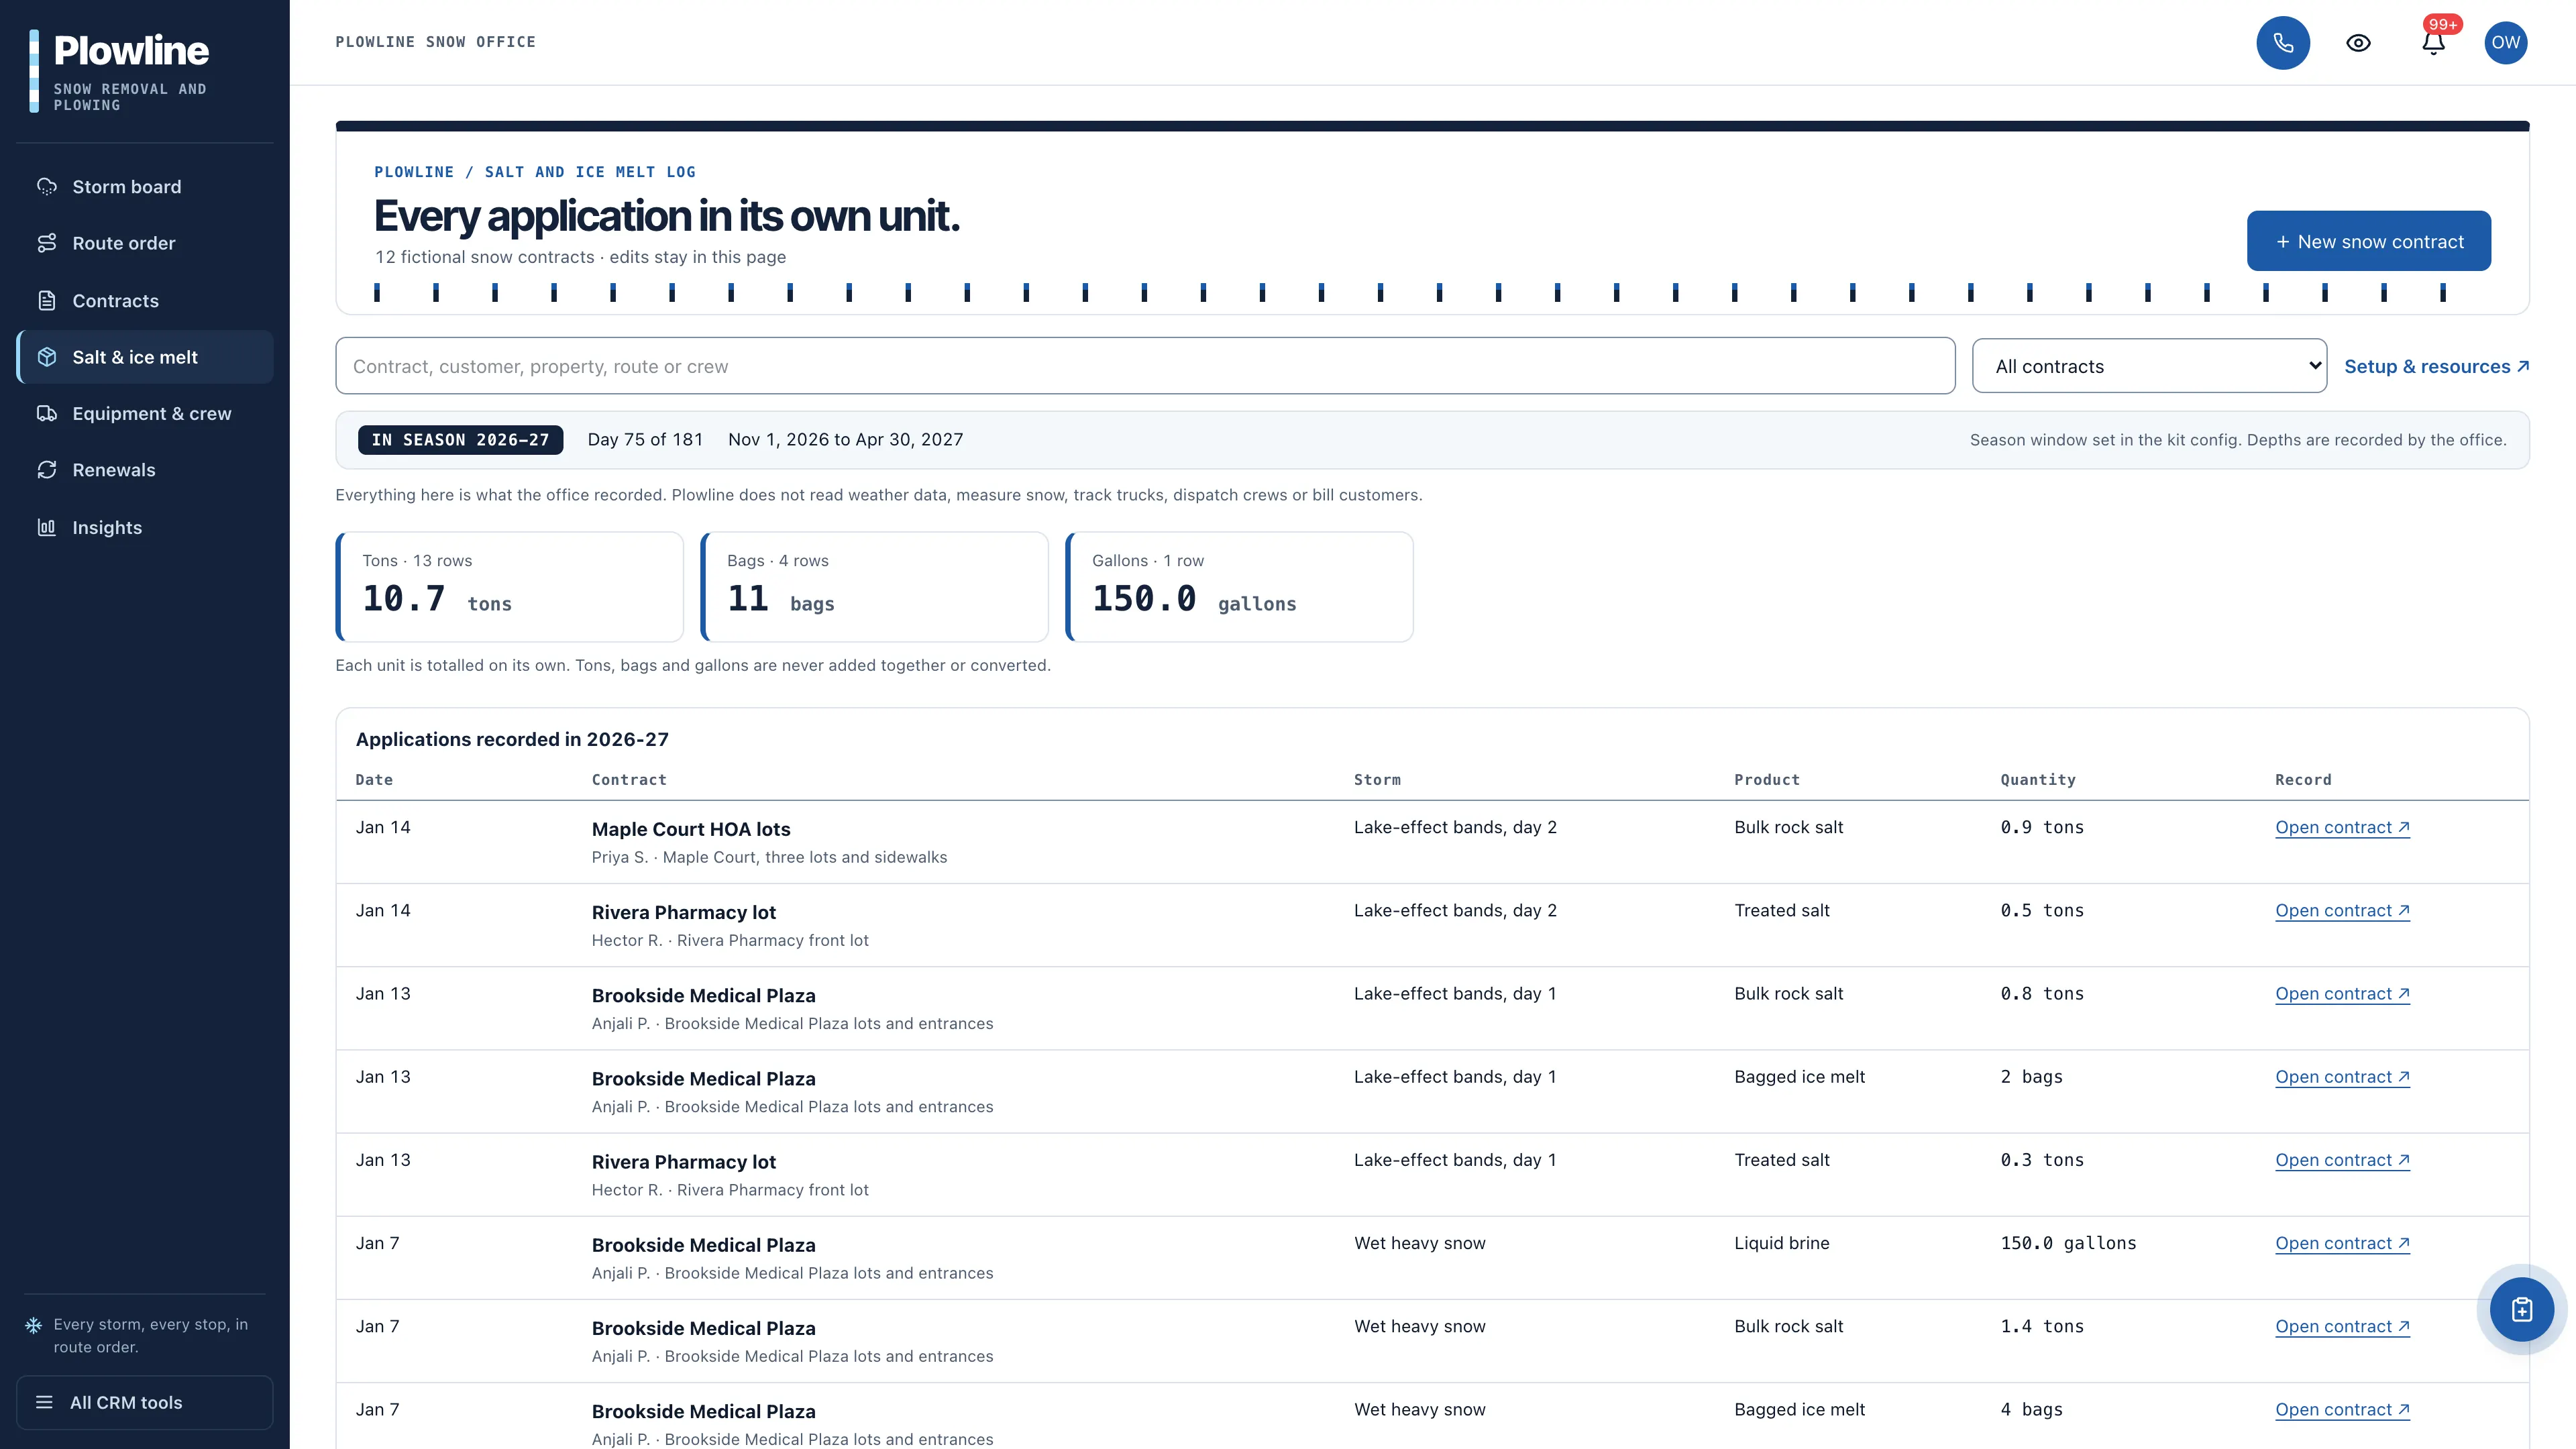Select the Tons 13 rows summary card
Viewport: 2576px width, 1449px height.
(510, 587)
